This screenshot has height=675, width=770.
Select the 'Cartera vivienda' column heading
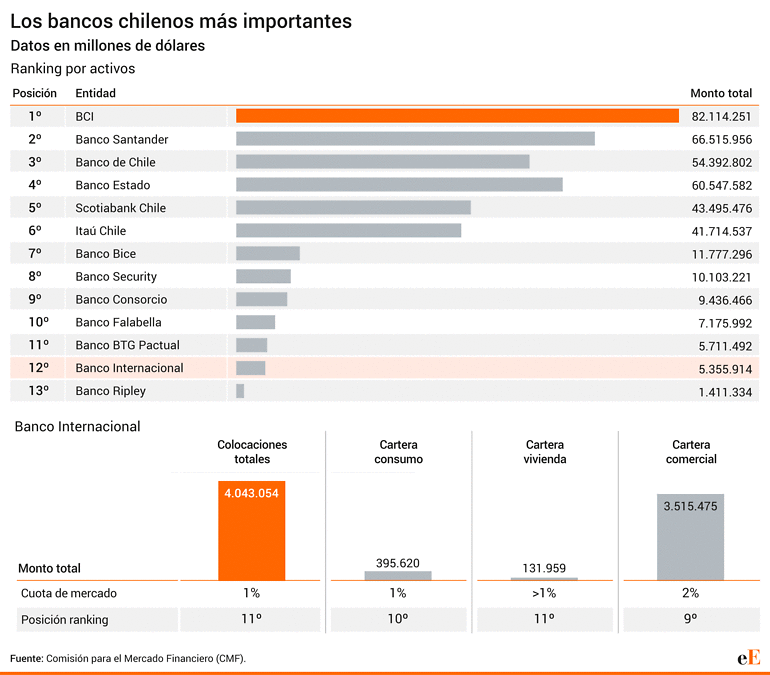[545, 452]
